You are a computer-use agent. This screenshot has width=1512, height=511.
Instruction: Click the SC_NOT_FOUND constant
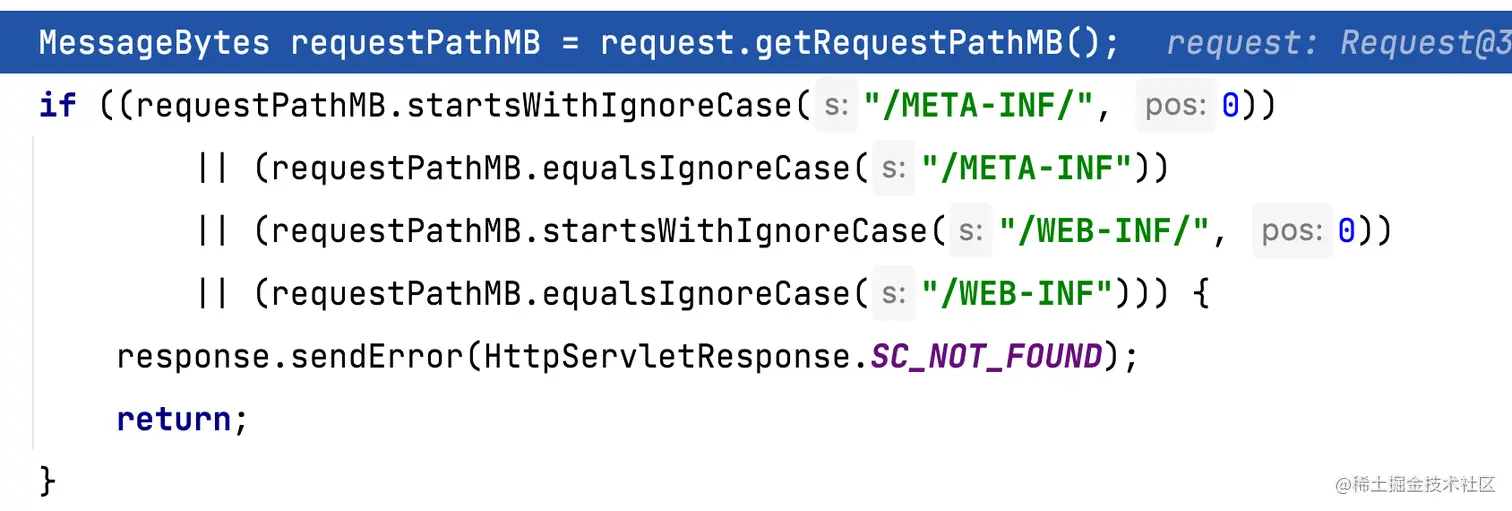tap(987, 356)
